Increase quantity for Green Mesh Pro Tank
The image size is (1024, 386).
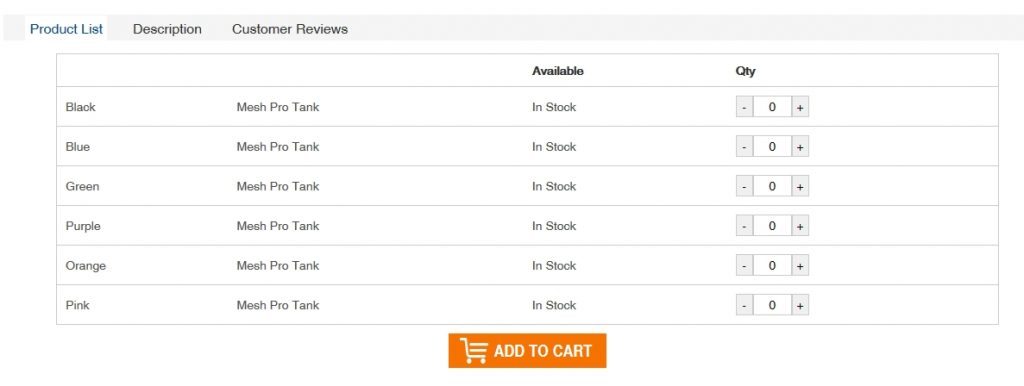800,186
